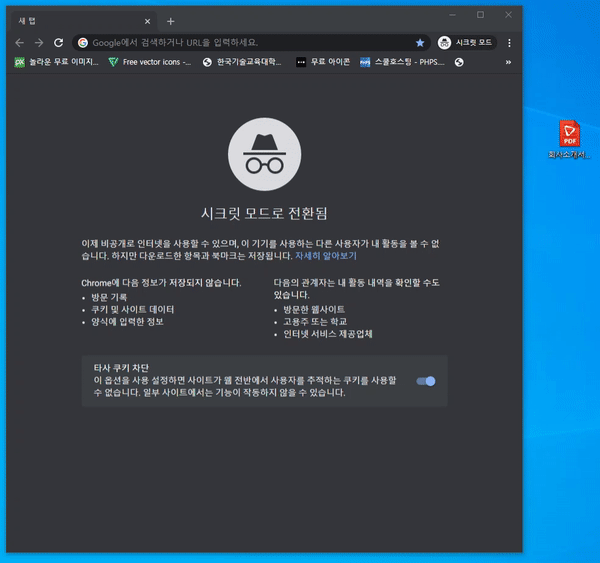Viewport: 600px width, 563px height.
Task: Select the 새 탭 tab
Action: [x=83, y=21]
